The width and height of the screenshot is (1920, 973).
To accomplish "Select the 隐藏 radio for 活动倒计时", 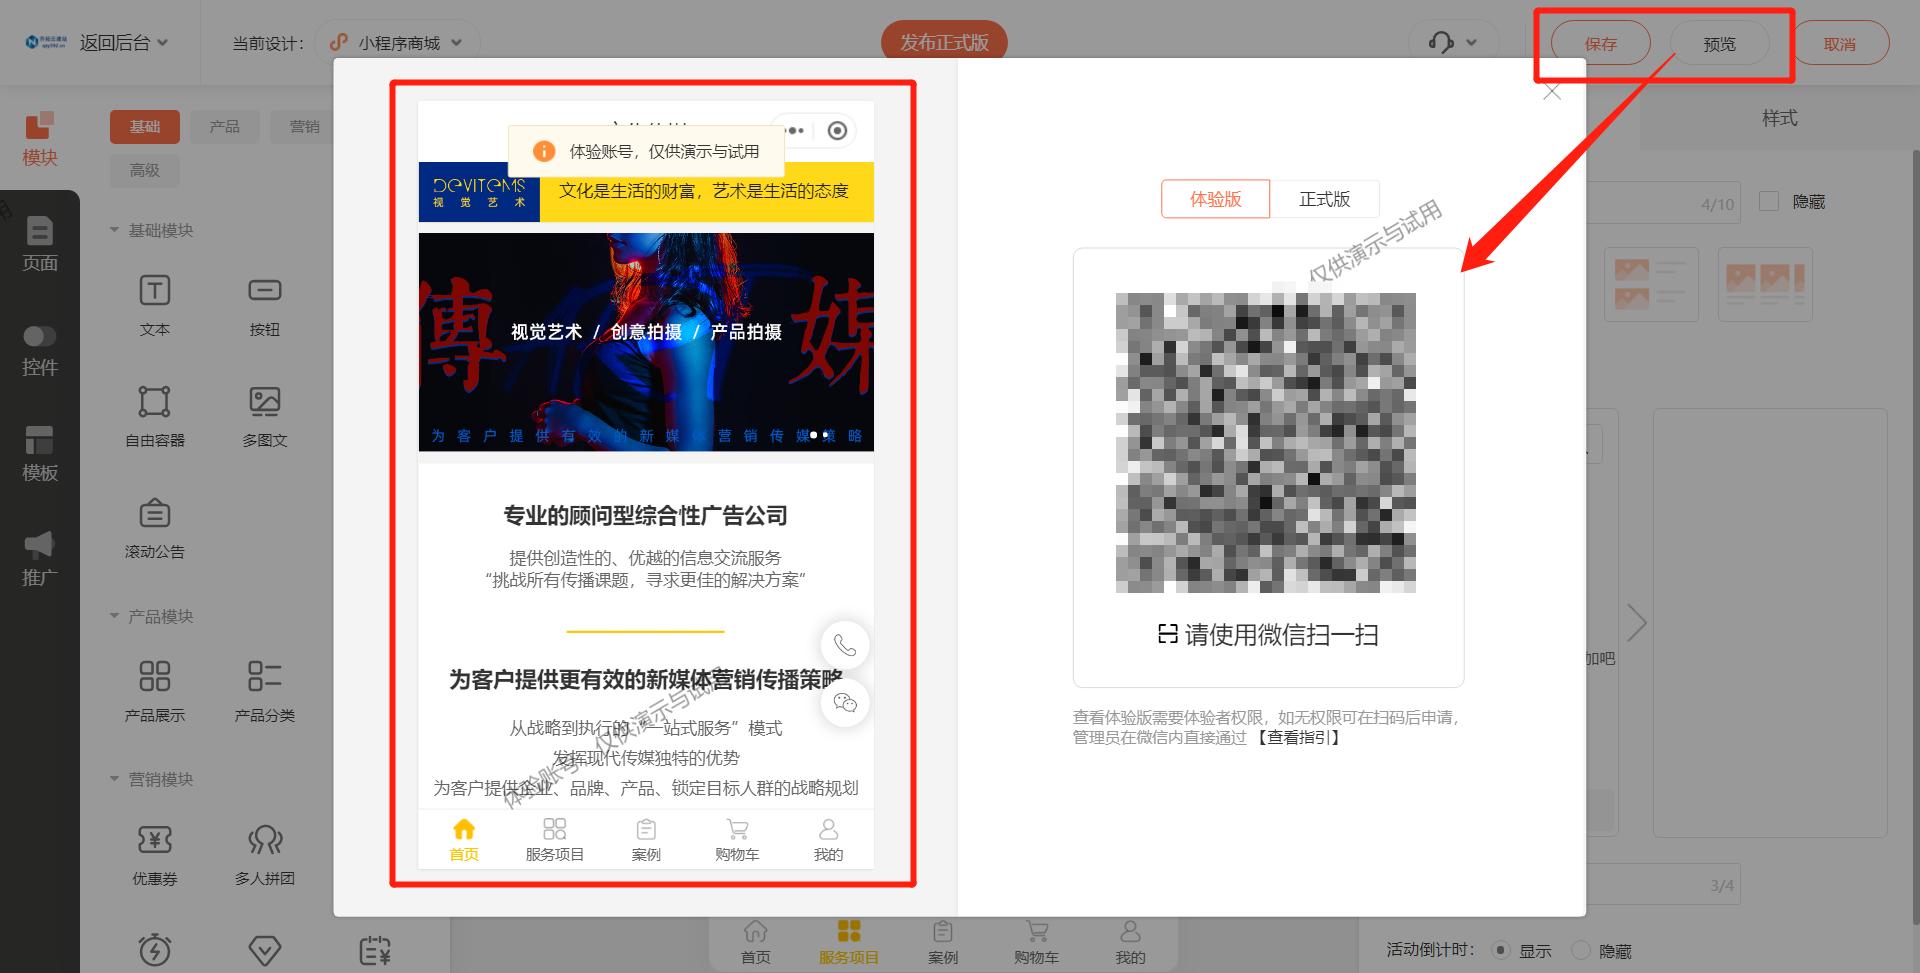I will click(x=1581, y=951).
